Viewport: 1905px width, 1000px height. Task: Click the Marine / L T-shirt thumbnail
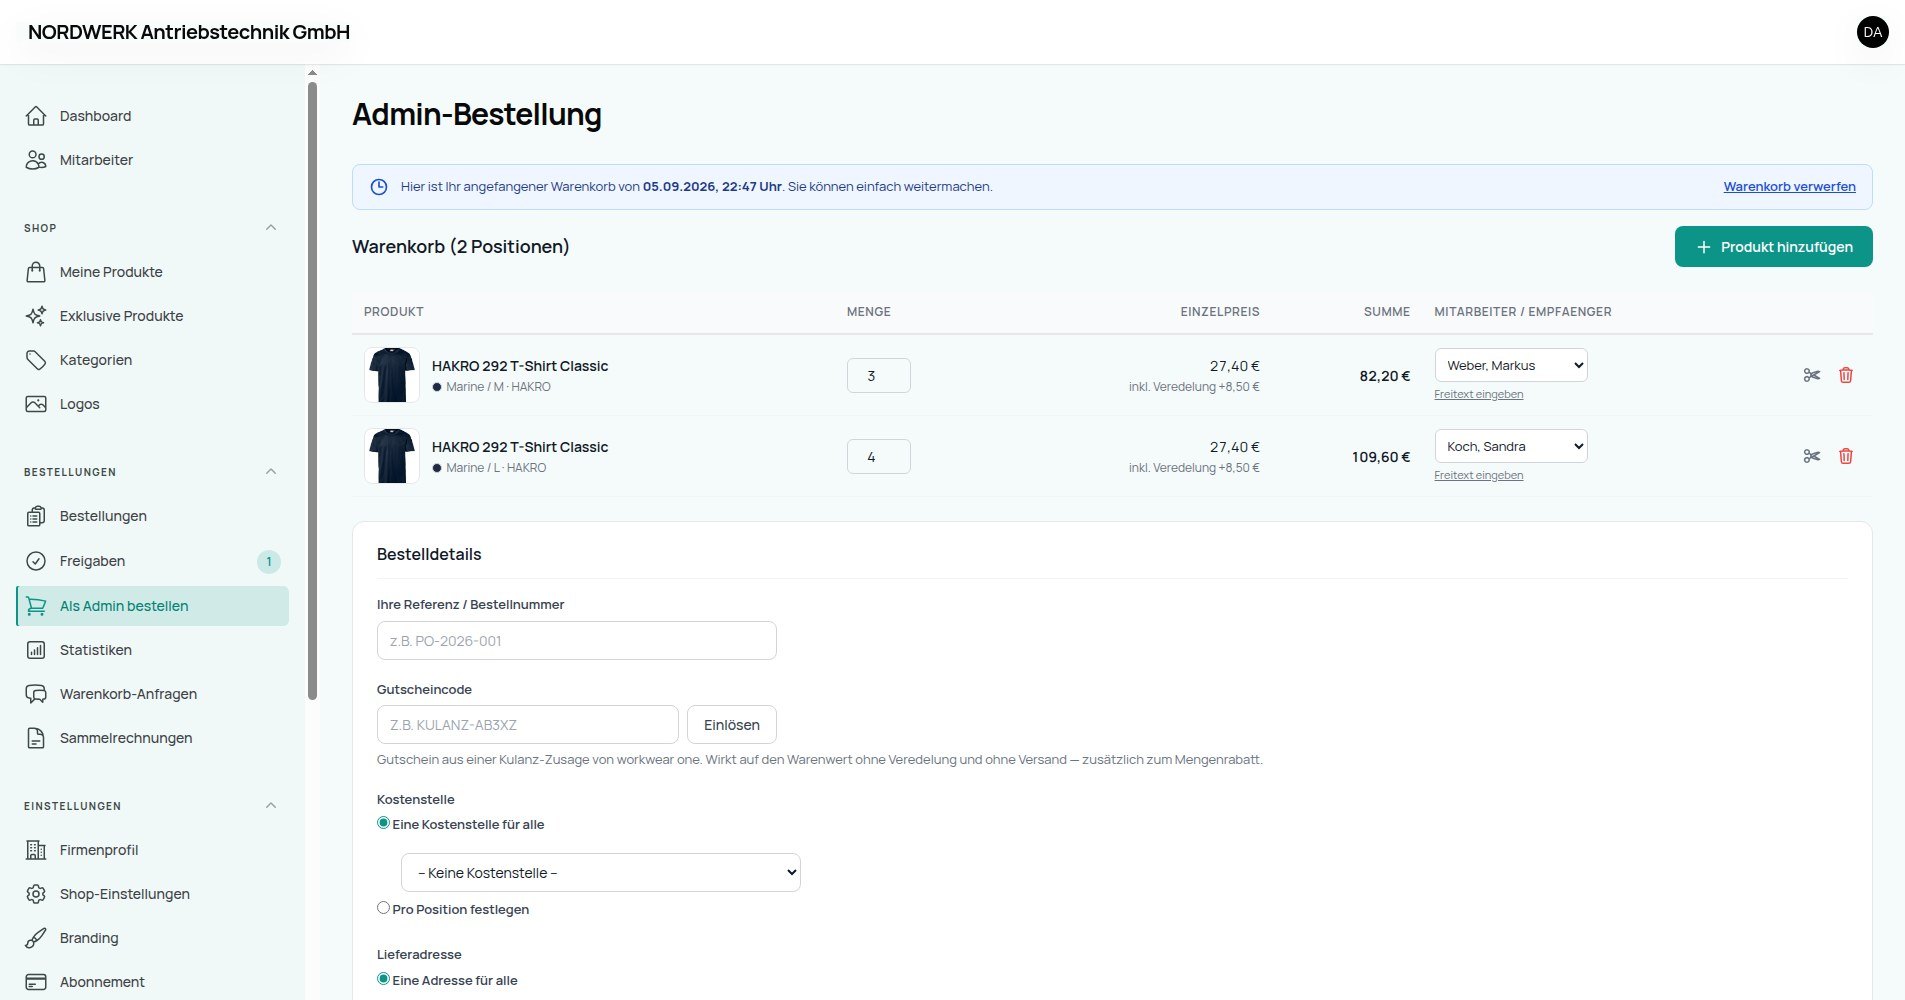click(x=392, y=456)
